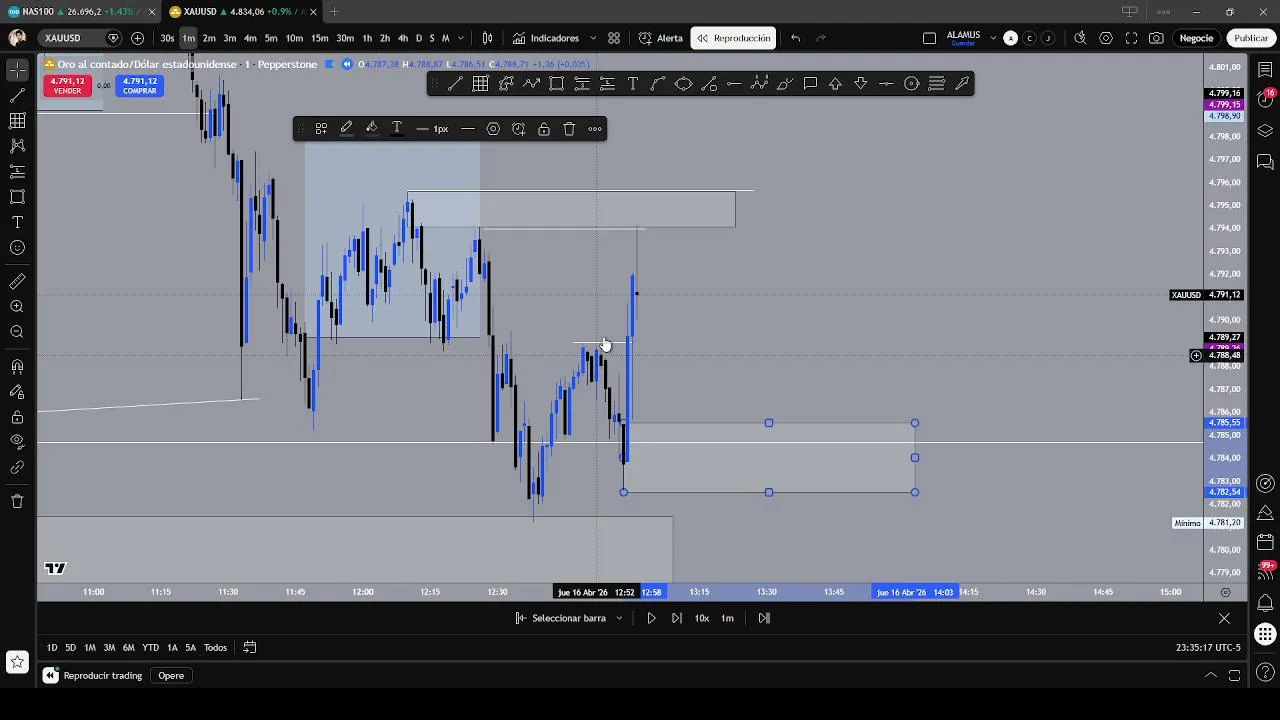1280x720 pixels.
Task: Select the callout comment tool in favorites toolbar
Action: point(810,84)
